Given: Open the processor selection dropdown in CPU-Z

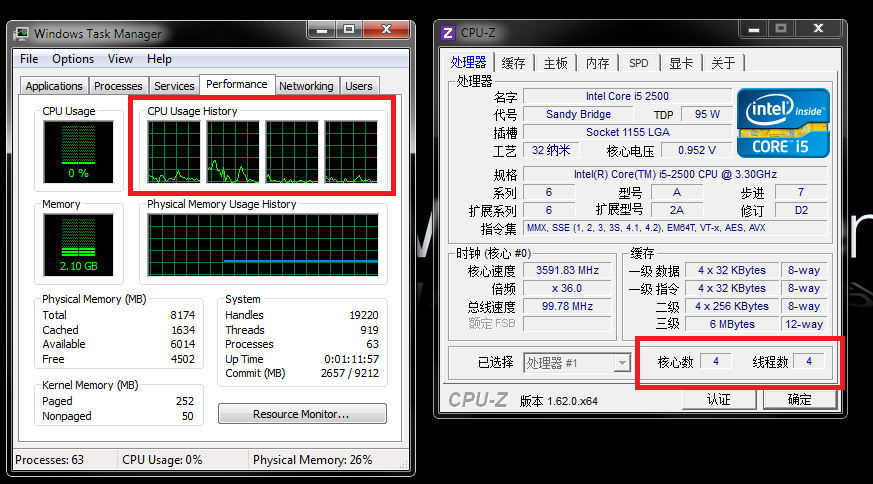Looking at the screenshot, I should click(622, 362).
